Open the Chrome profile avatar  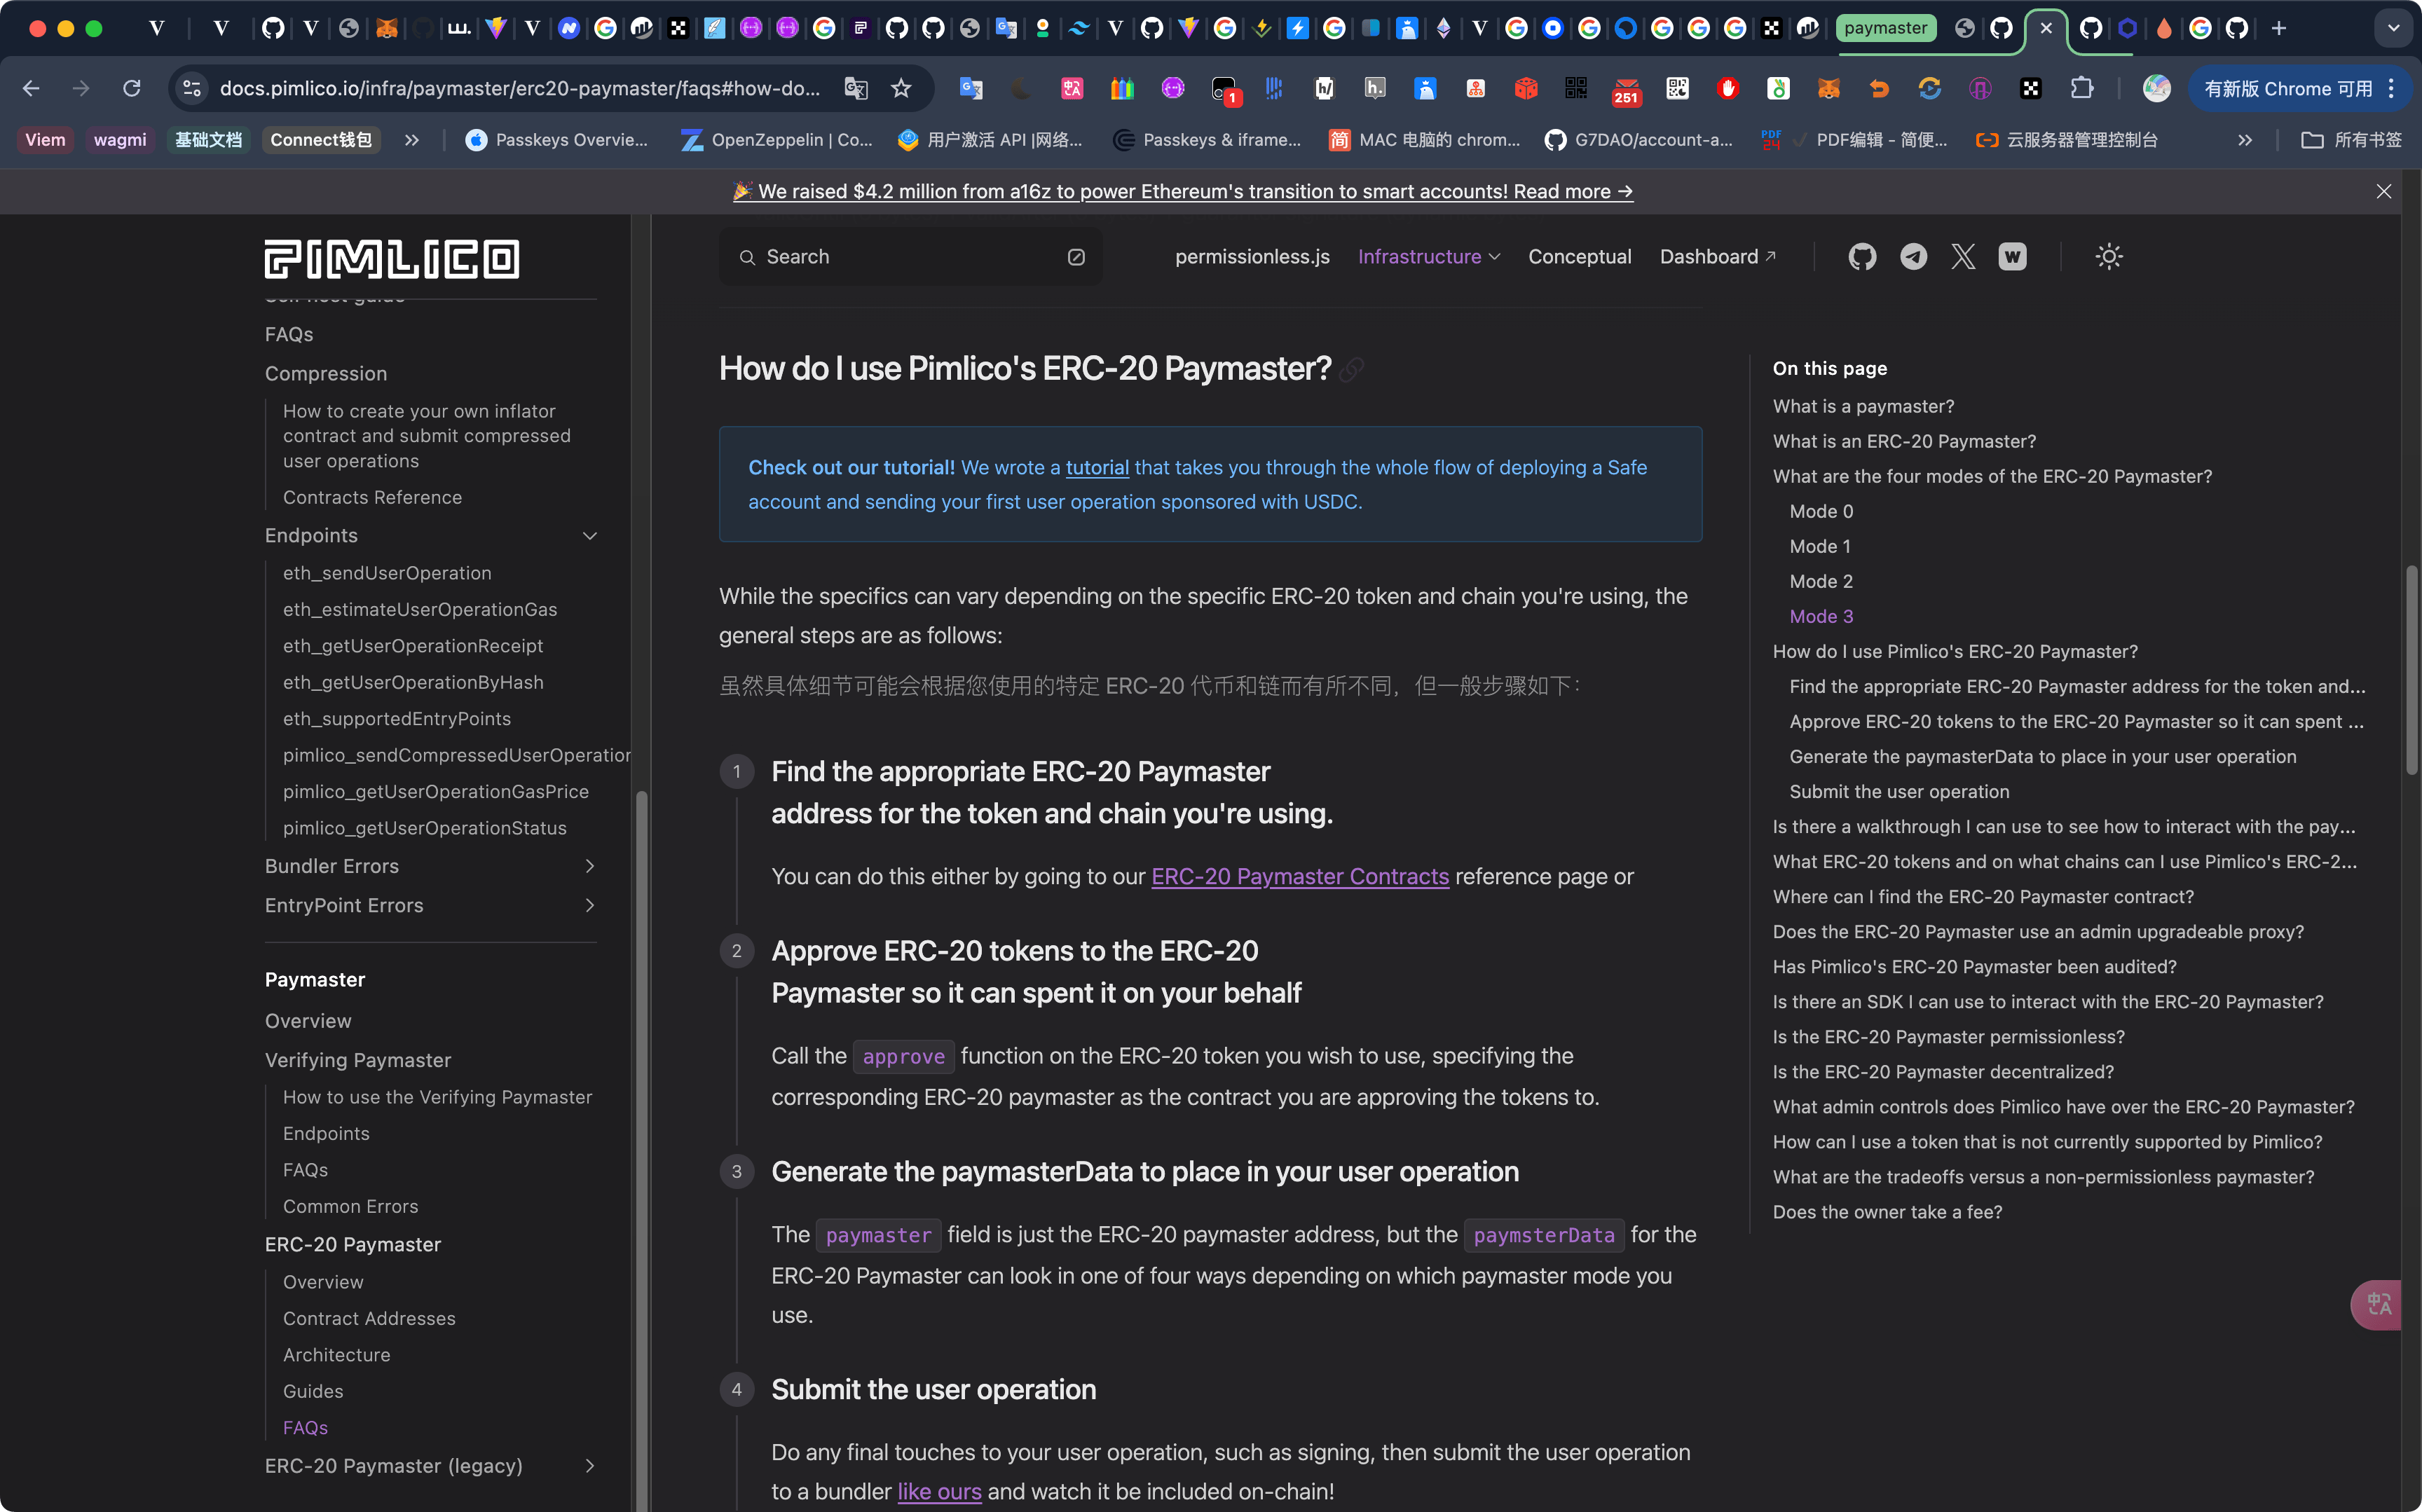[x=2156, y=89]
